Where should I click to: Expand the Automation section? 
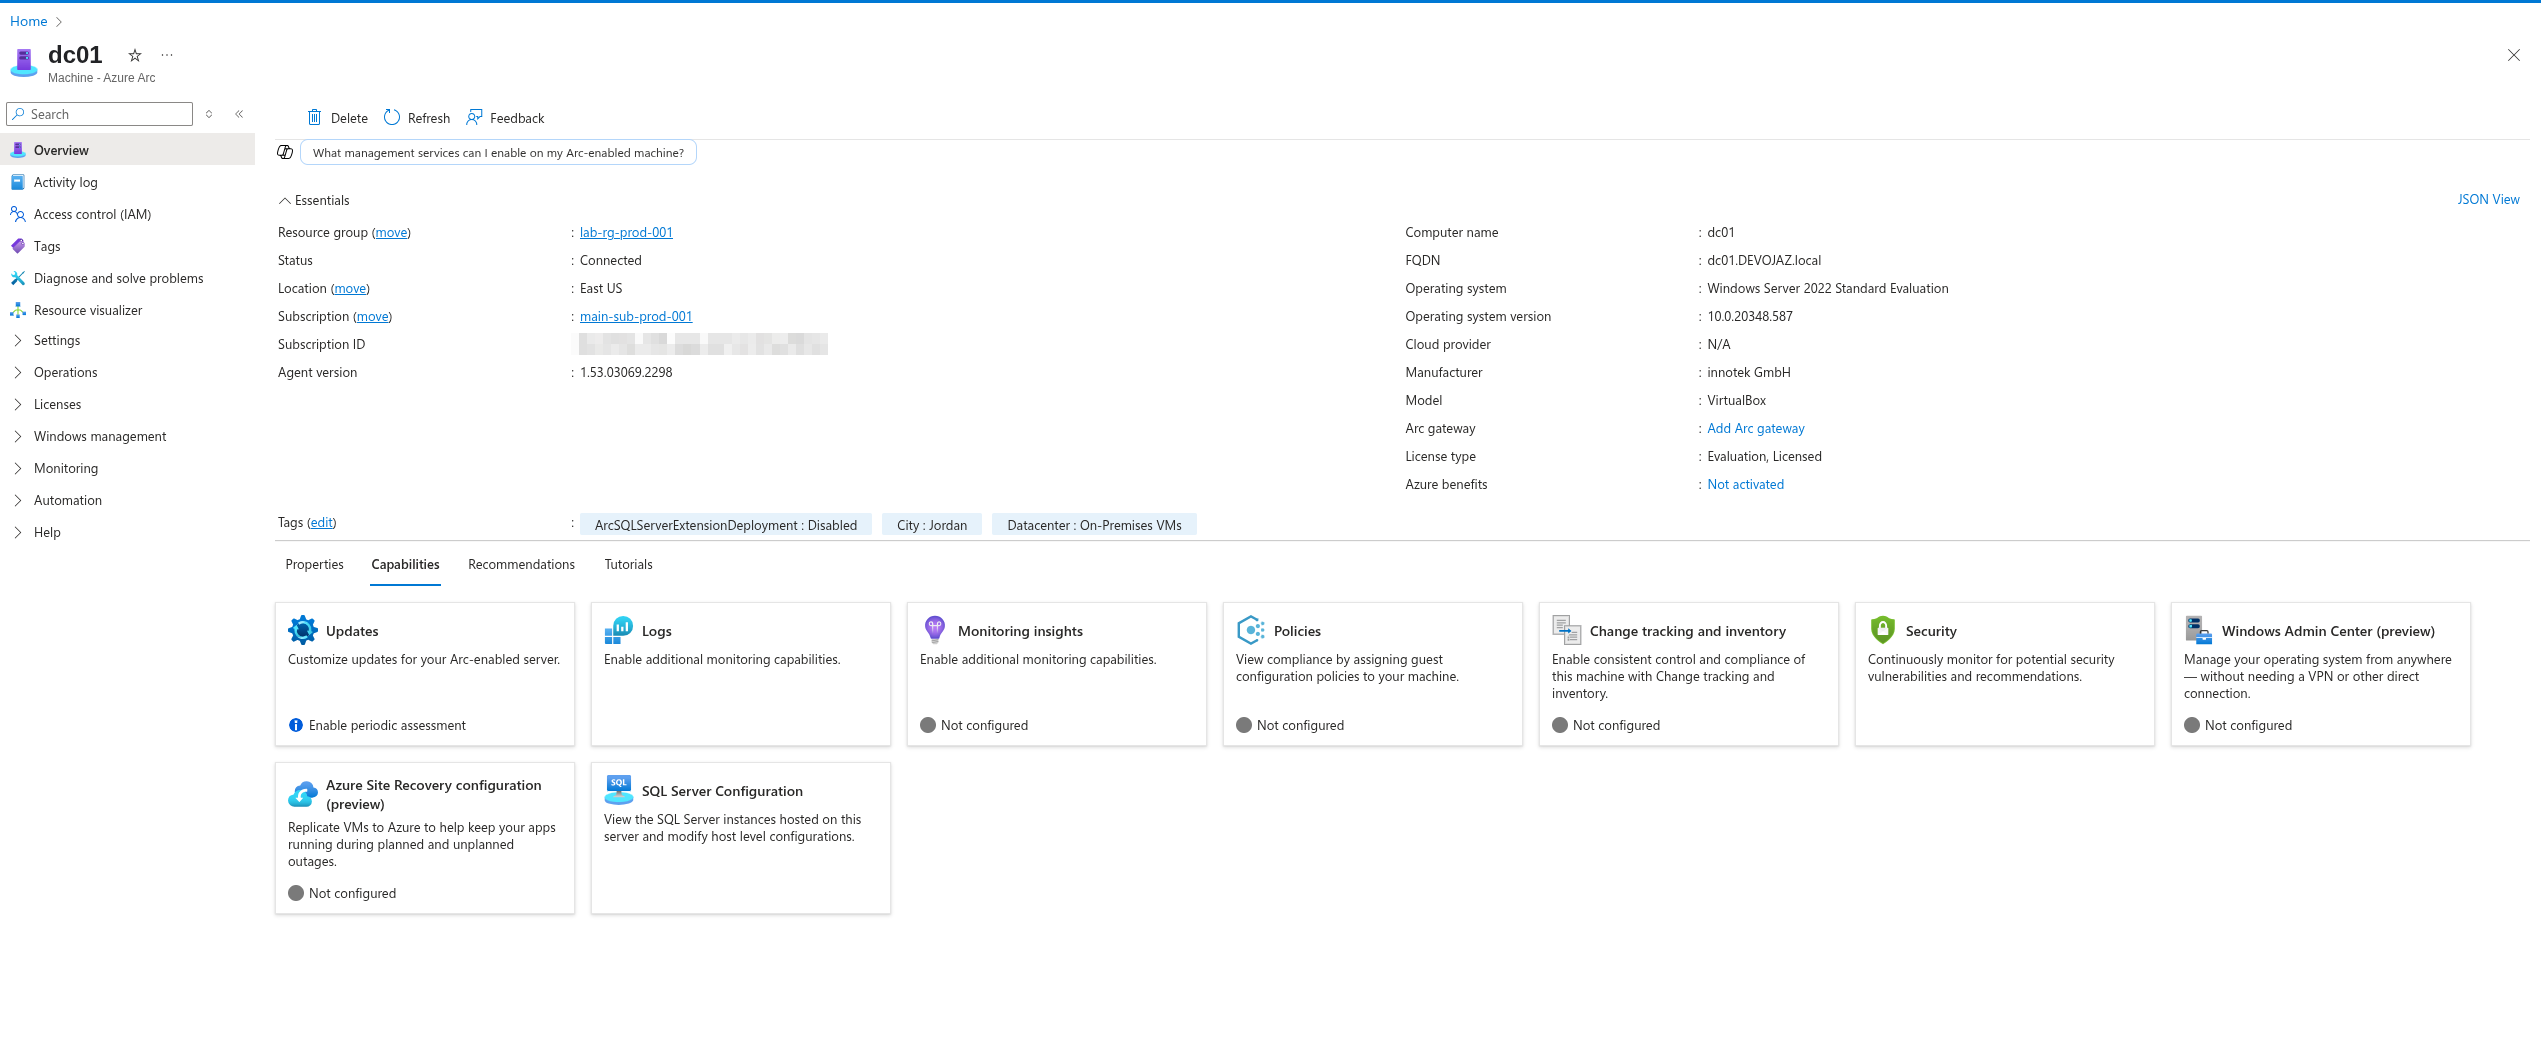tap(18, 500)
